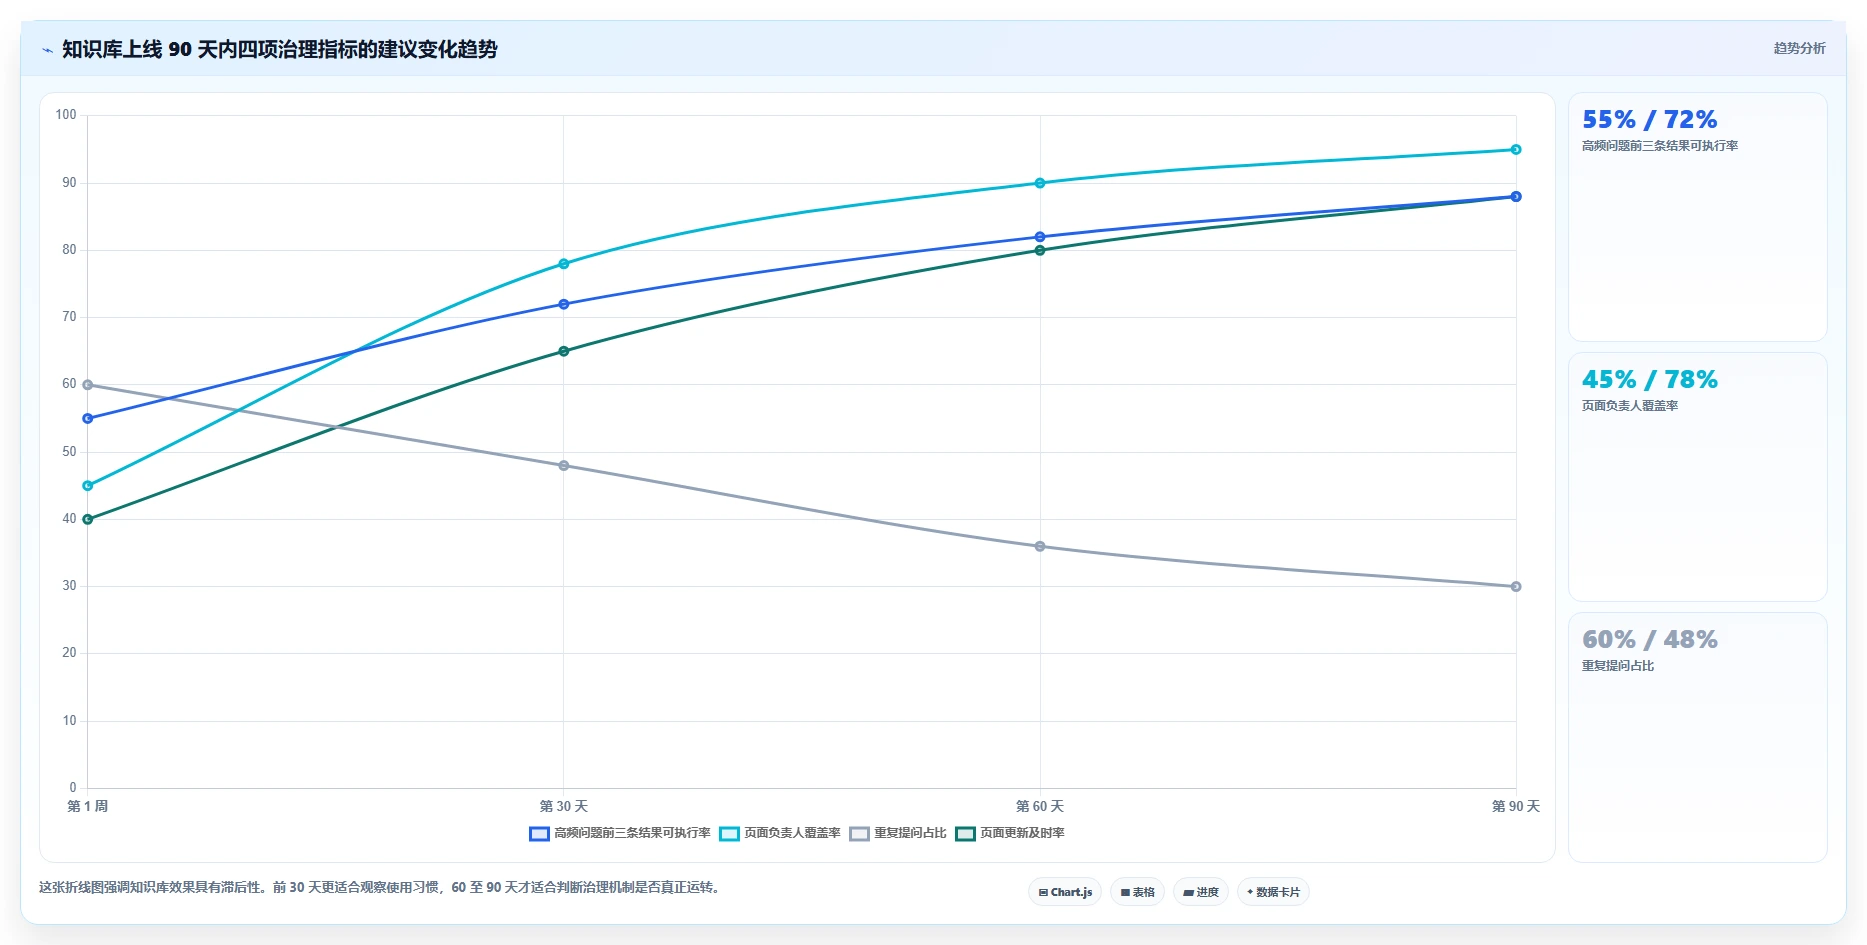Click the cyan data point at 第 30 天
Image resolution: width=1867 pixels, height=945 pixels.
(x=564, y=264)
